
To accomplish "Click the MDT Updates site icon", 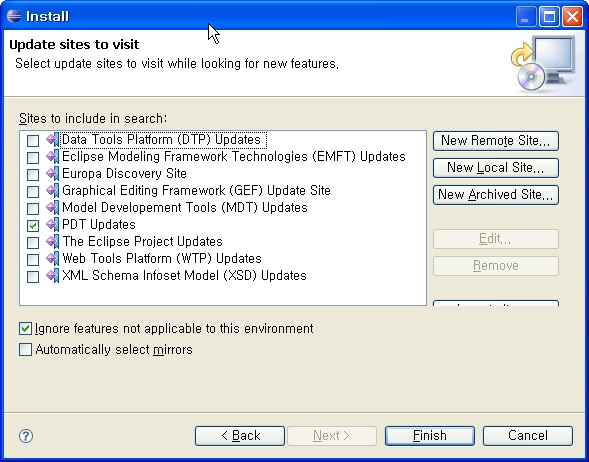I will click(x=53, y=207).
